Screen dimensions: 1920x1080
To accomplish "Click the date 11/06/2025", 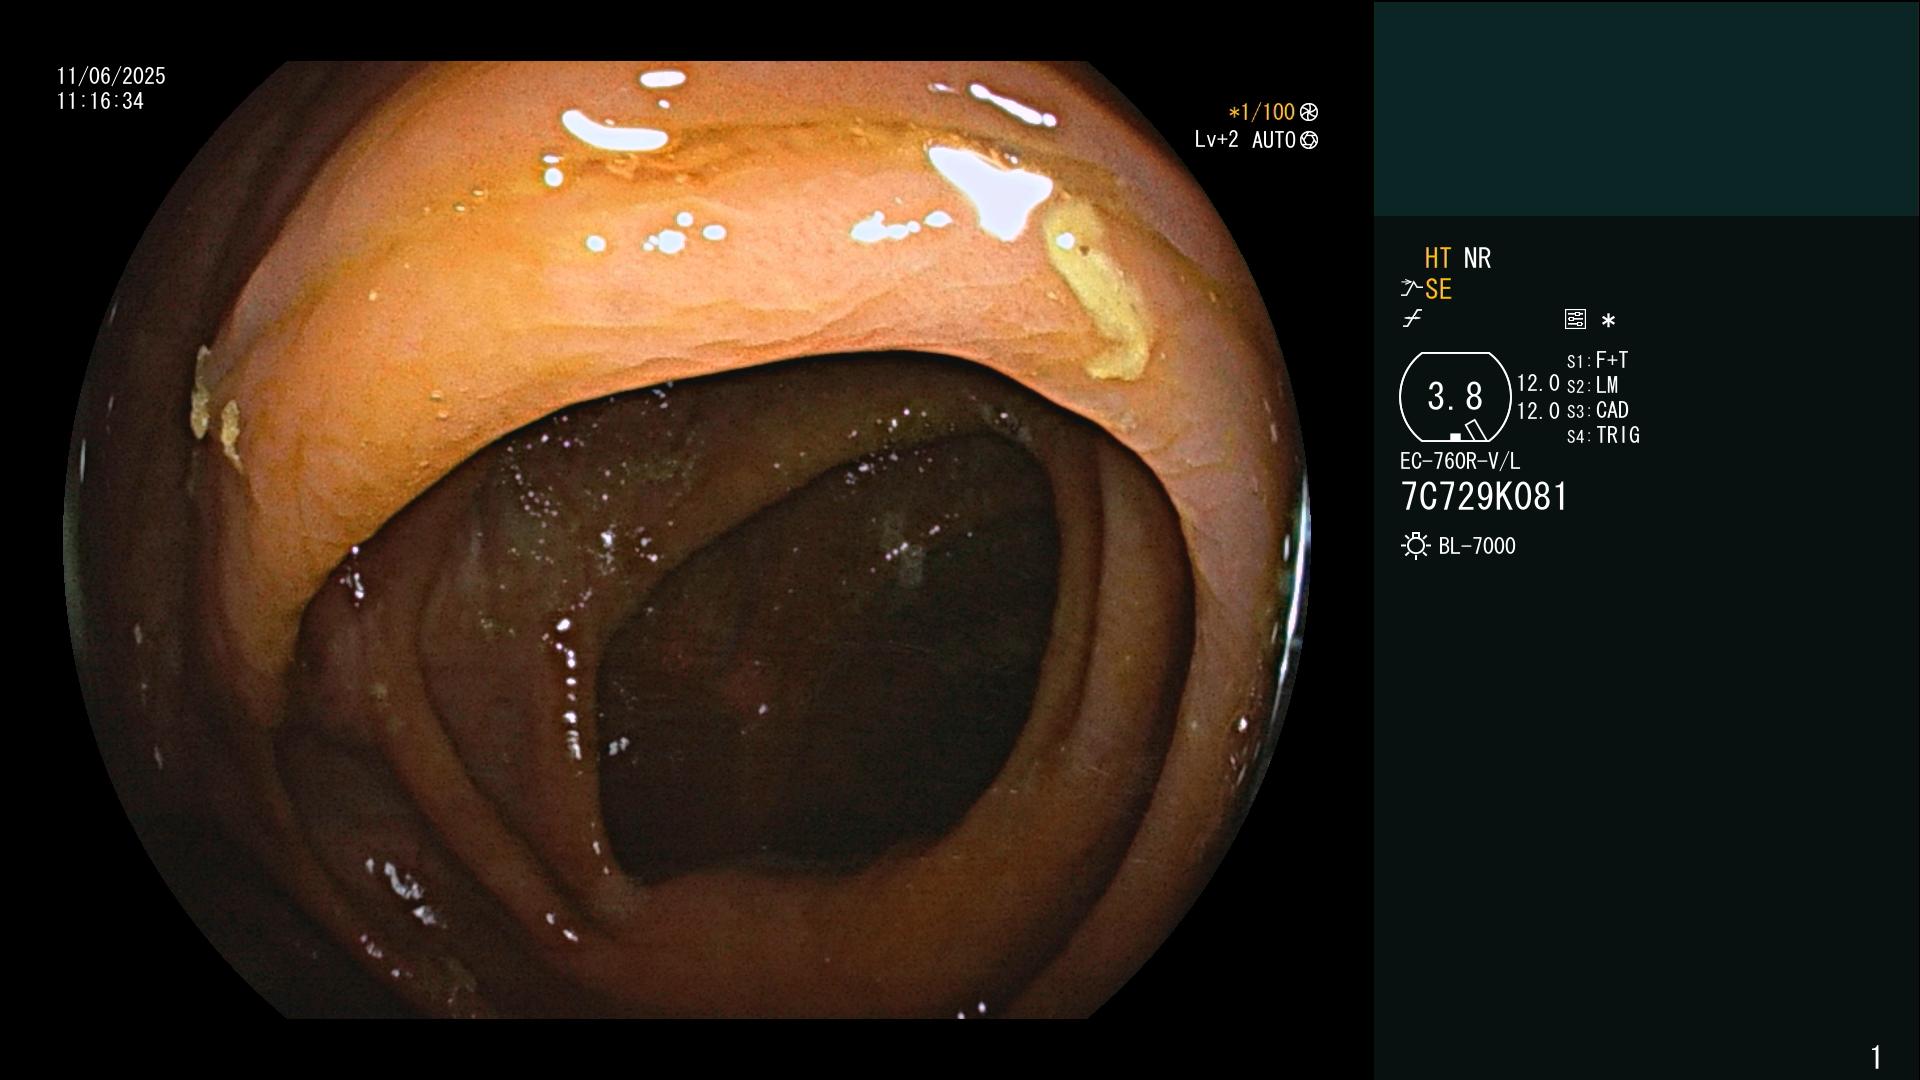I will coord(111,76).
